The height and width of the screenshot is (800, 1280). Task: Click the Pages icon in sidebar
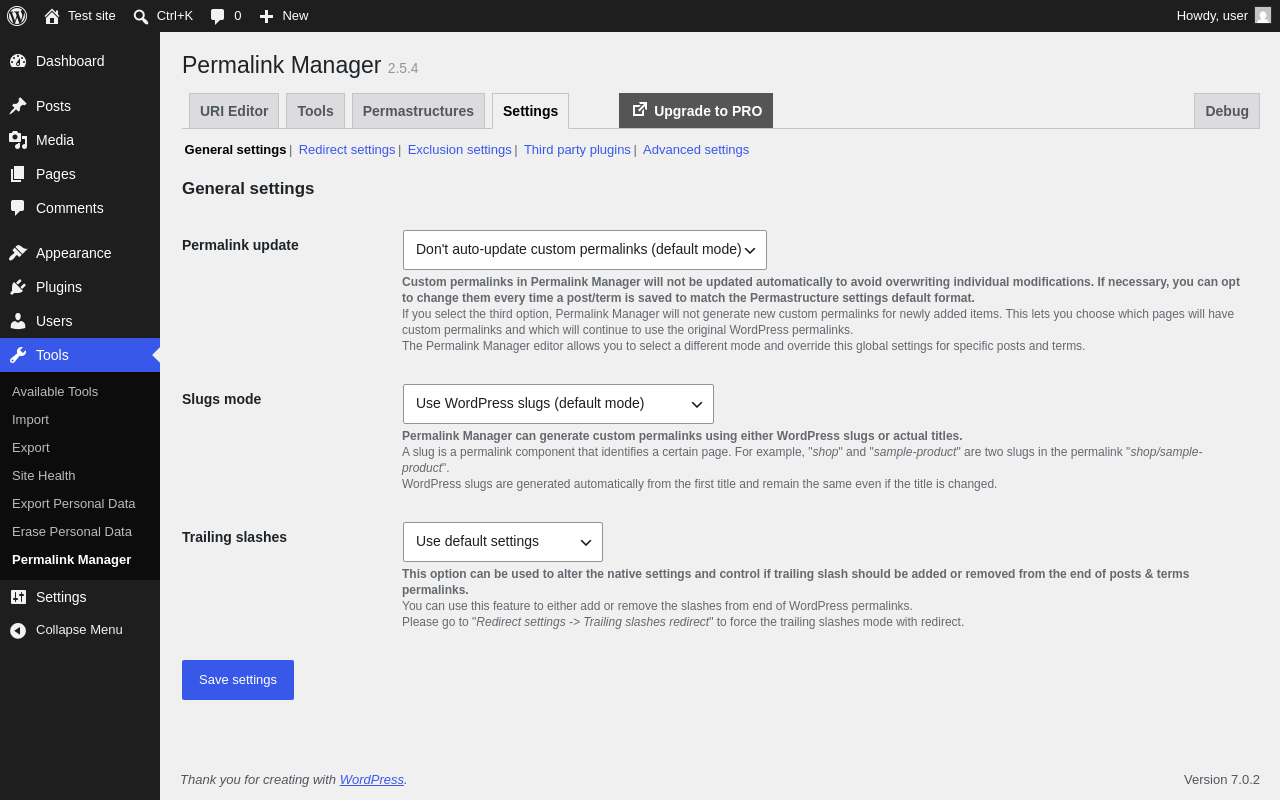tap(18, 174)
